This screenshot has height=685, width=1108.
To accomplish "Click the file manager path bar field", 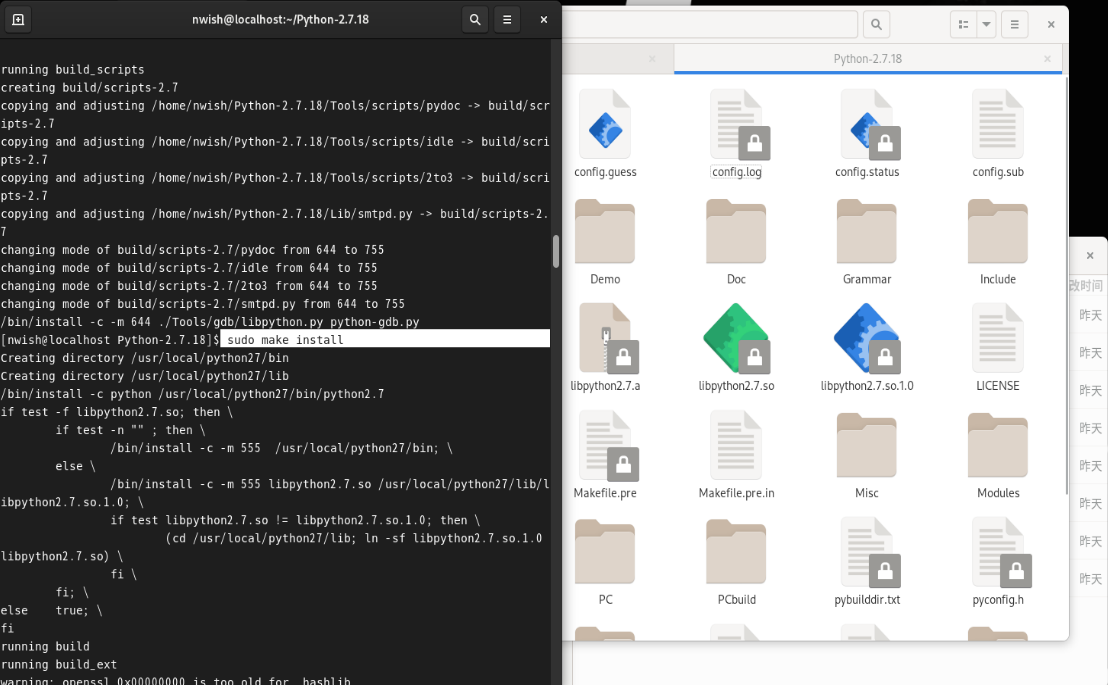I will [x=710, y=24].
